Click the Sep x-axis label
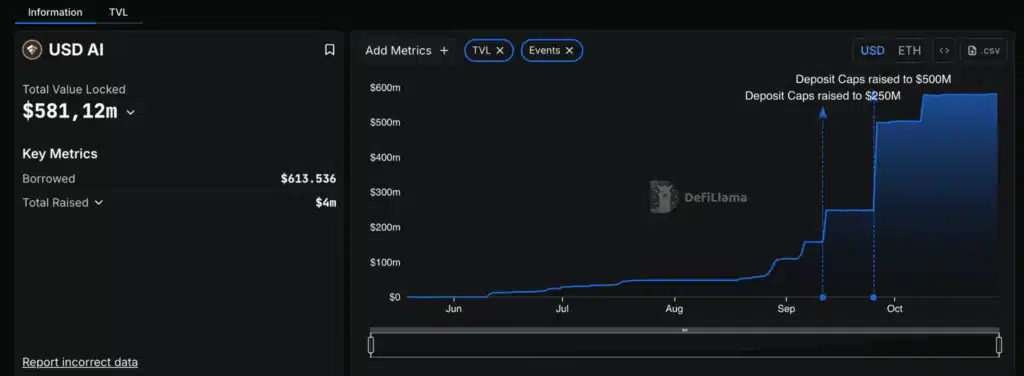This screenshot has width=1024, height=376. click(x=786, y=309)
